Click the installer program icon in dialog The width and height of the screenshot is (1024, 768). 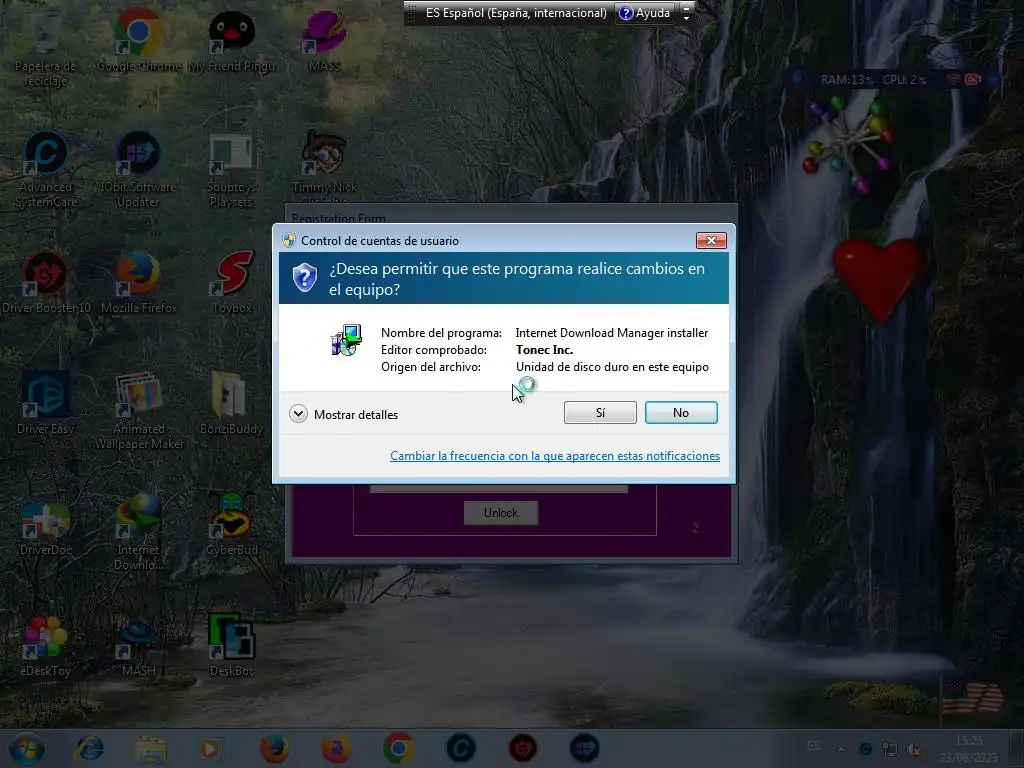click(x=346, y=340)
